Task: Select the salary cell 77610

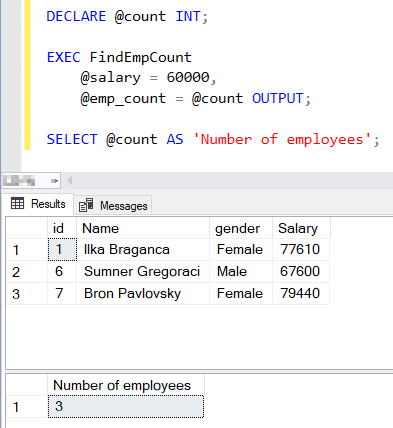Action: [x=301, y=250]
